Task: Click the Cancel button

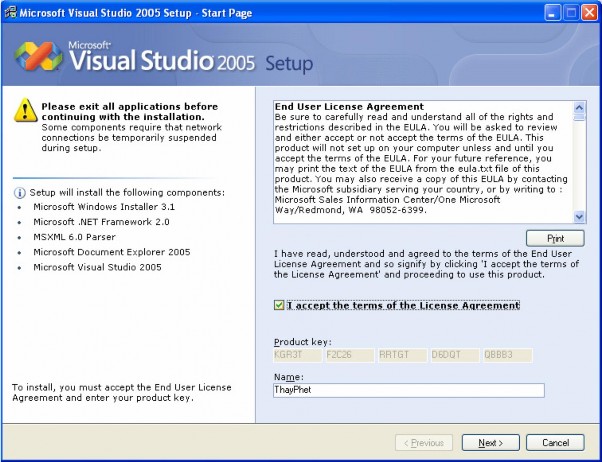Action: 555,443
